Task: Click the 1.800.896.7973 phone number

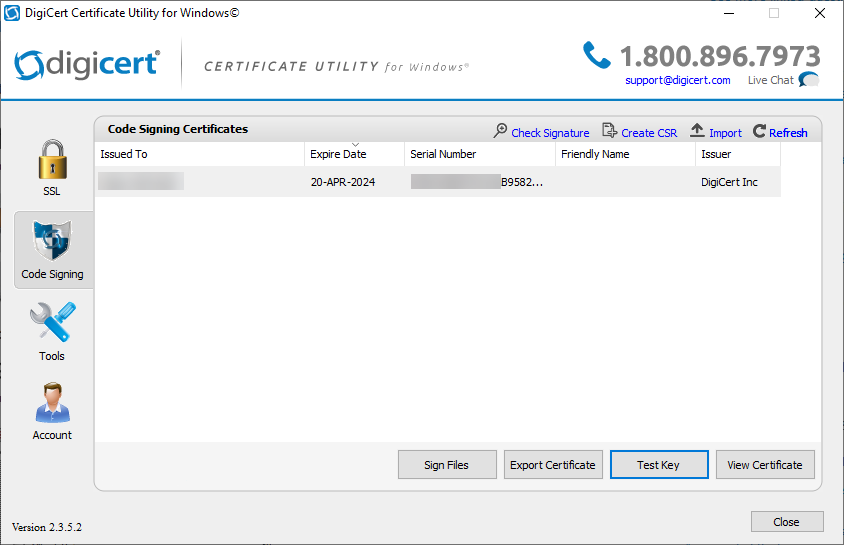Action: click(x=720, y=56)
